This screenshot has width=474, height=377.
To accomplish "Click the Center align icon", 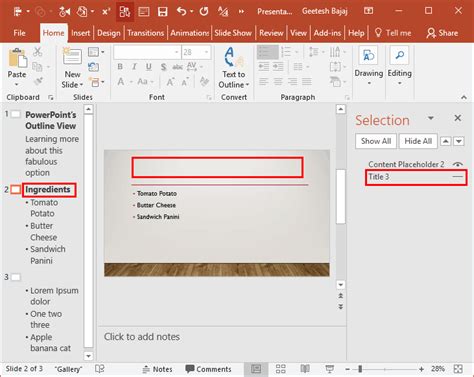I will 278,81.
